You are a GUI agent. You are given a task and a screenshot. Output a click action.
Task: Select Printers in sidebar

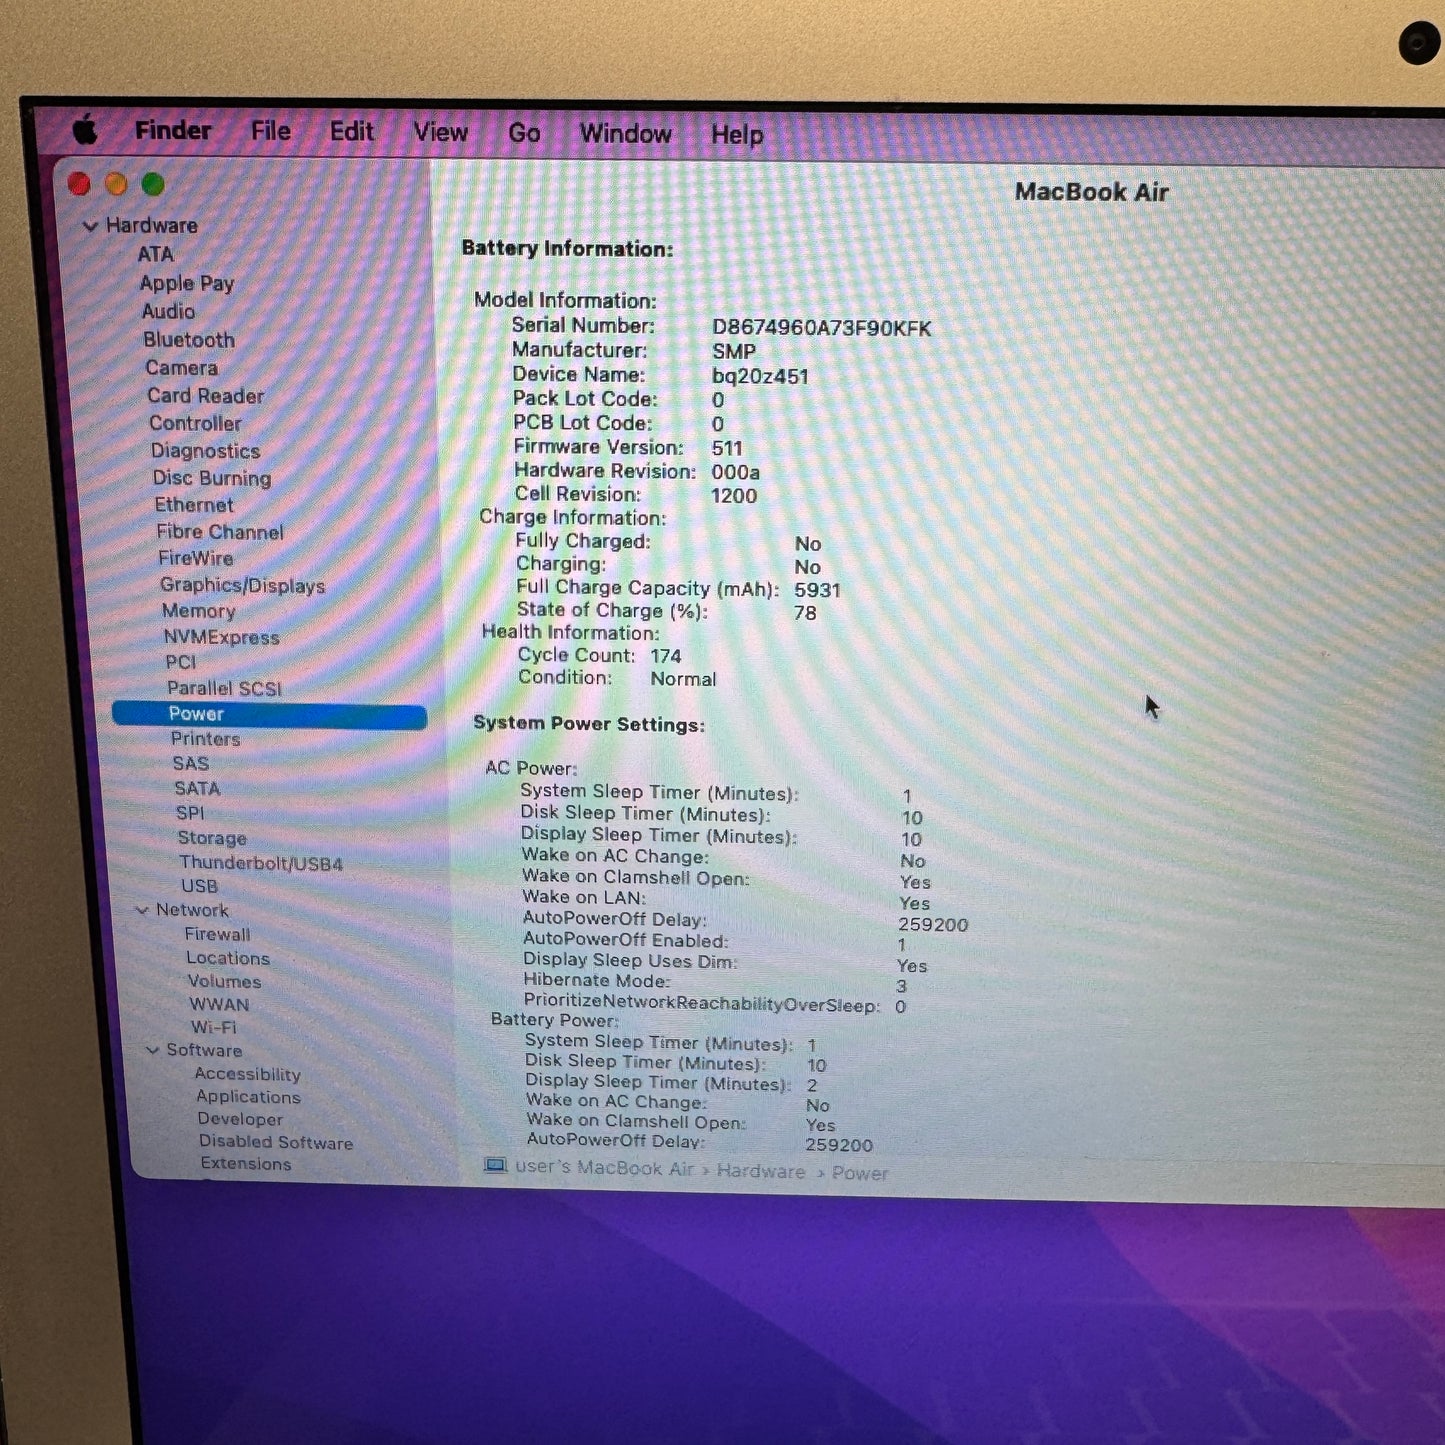(206, 739)
